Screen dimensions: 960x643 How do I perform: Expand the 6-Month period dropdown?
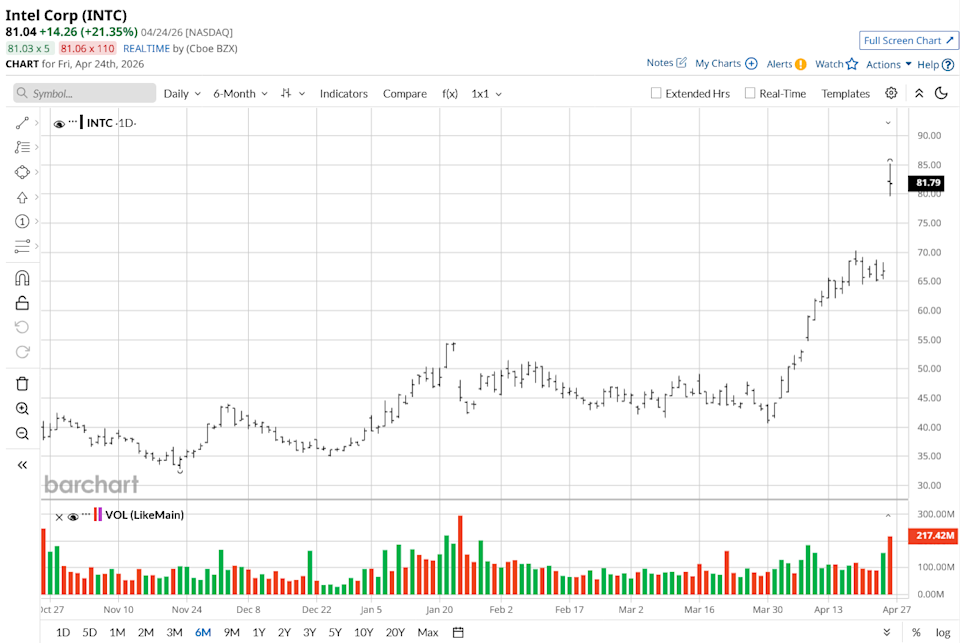240,93
